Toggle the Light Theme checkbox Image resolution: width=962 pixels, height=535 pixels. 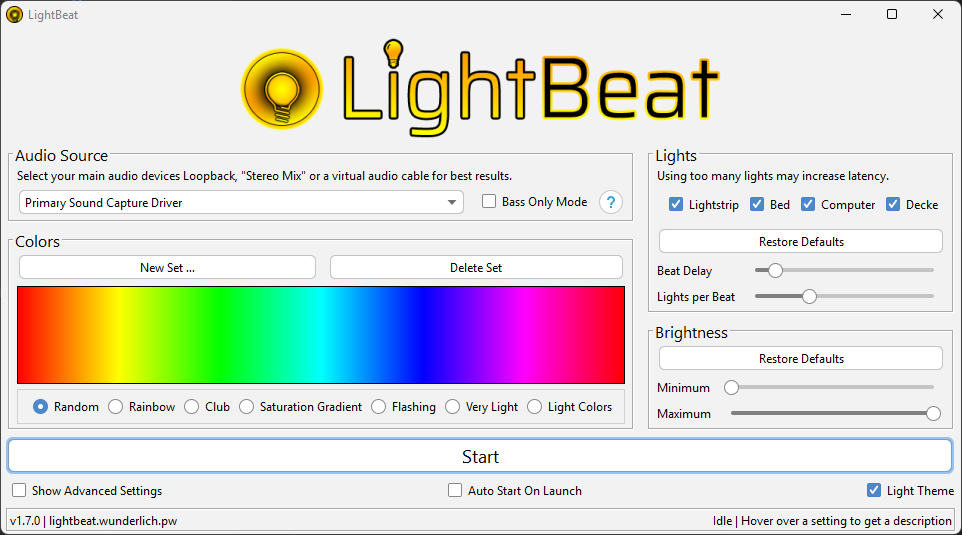click(874, 491)
